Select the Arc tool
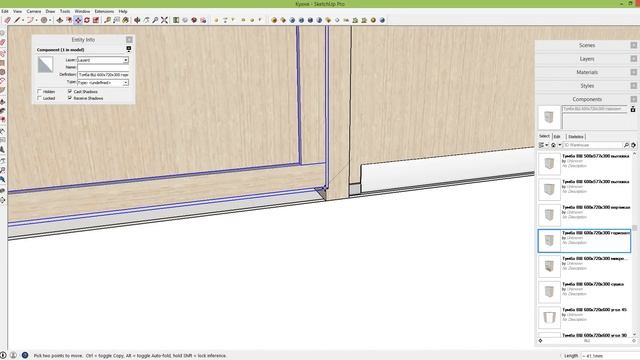Image resolution: width=640 pixels, height=360 pixels. [30, 20]
